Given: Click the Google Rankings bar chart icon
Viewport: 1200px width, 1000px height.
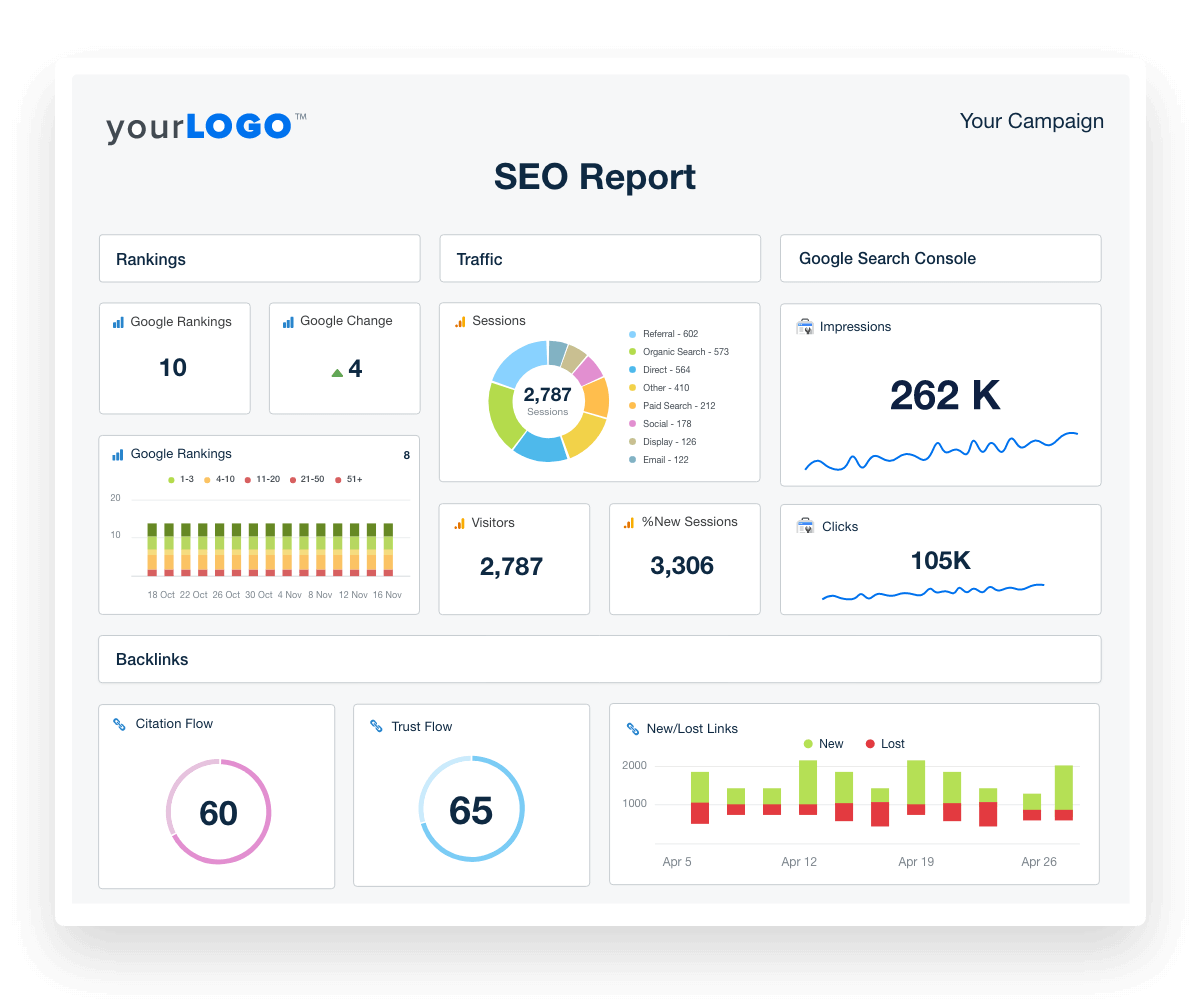Looking at the screenshot, I should click(117, 453).
